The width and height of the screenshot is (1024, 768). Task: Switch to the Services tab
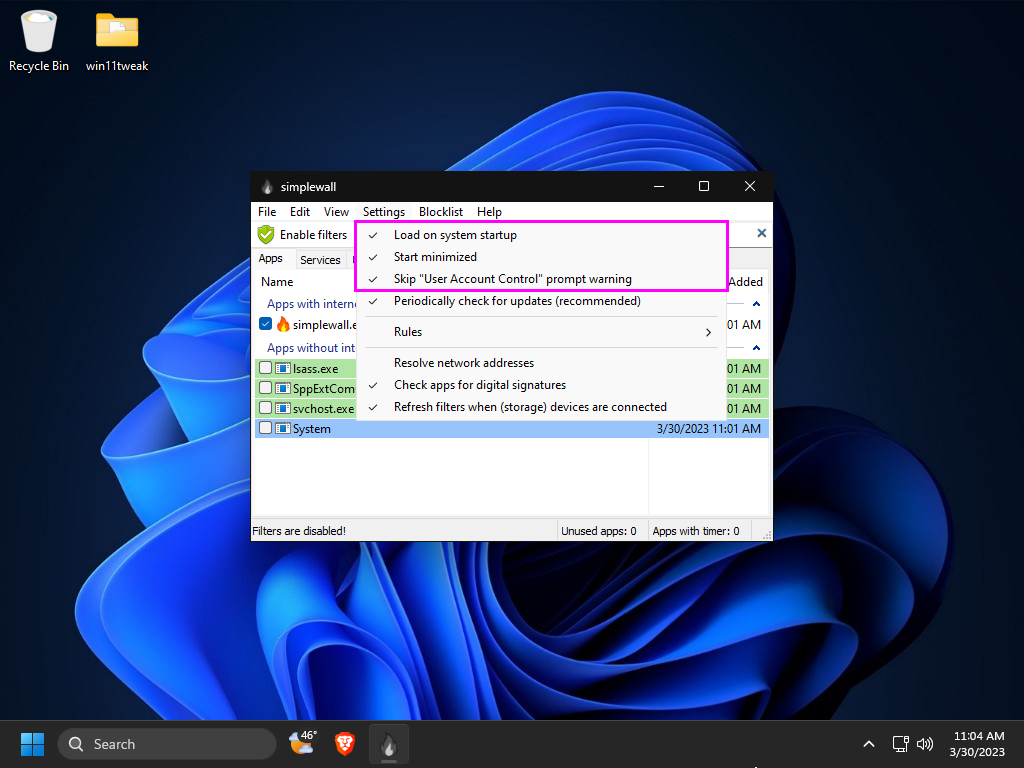(320, 260)
